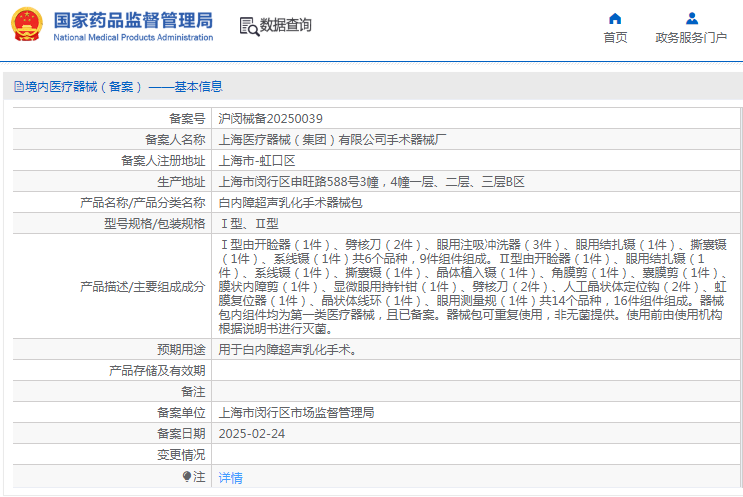This screenshot has height=497, width=743.
Task: Click the 备案日期 label
Action: [x=181, y=434]
